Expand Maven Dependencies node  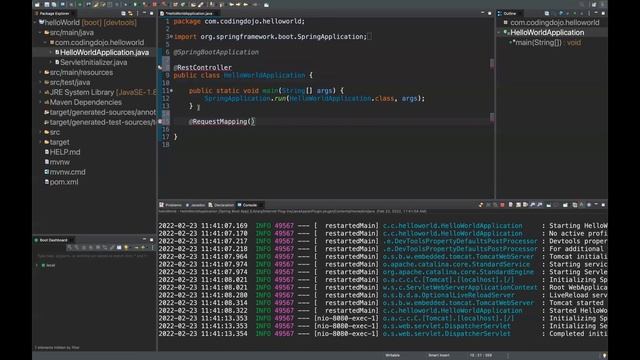pyautogui.click(x=40, y=102)
